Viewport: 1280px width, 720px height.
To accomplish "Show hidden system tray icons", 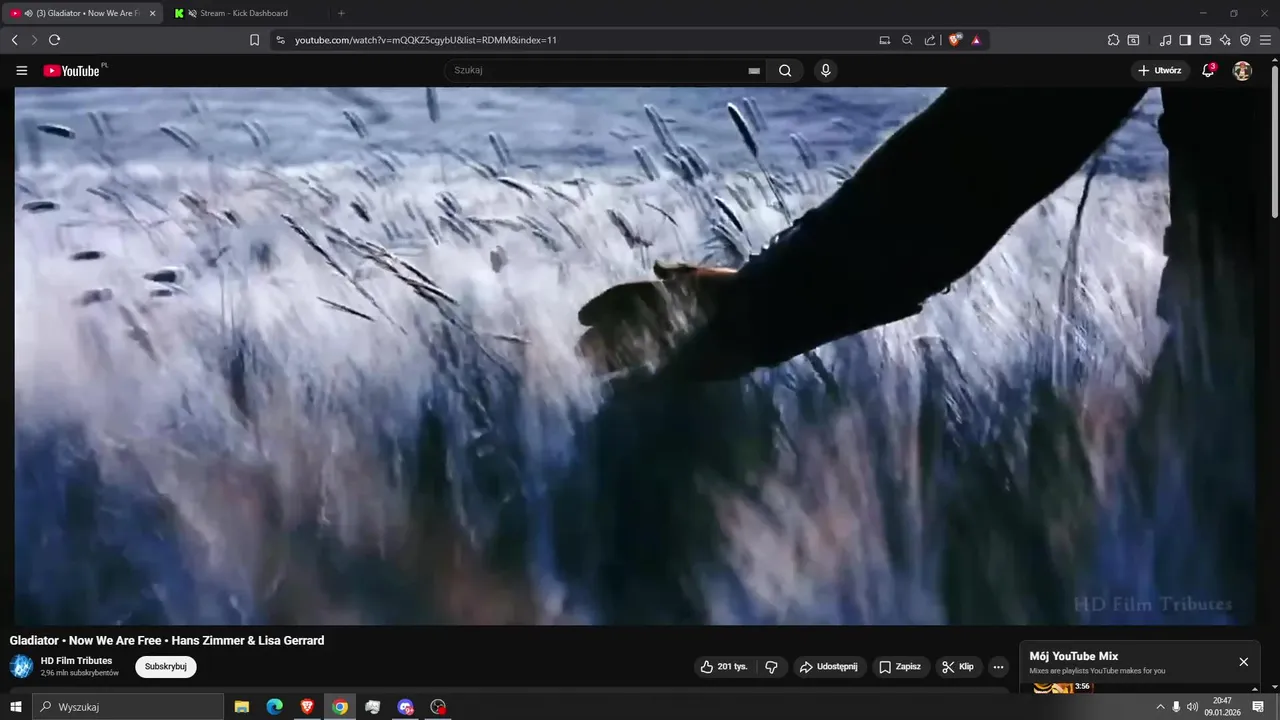I will click(x=1160, y=707).
